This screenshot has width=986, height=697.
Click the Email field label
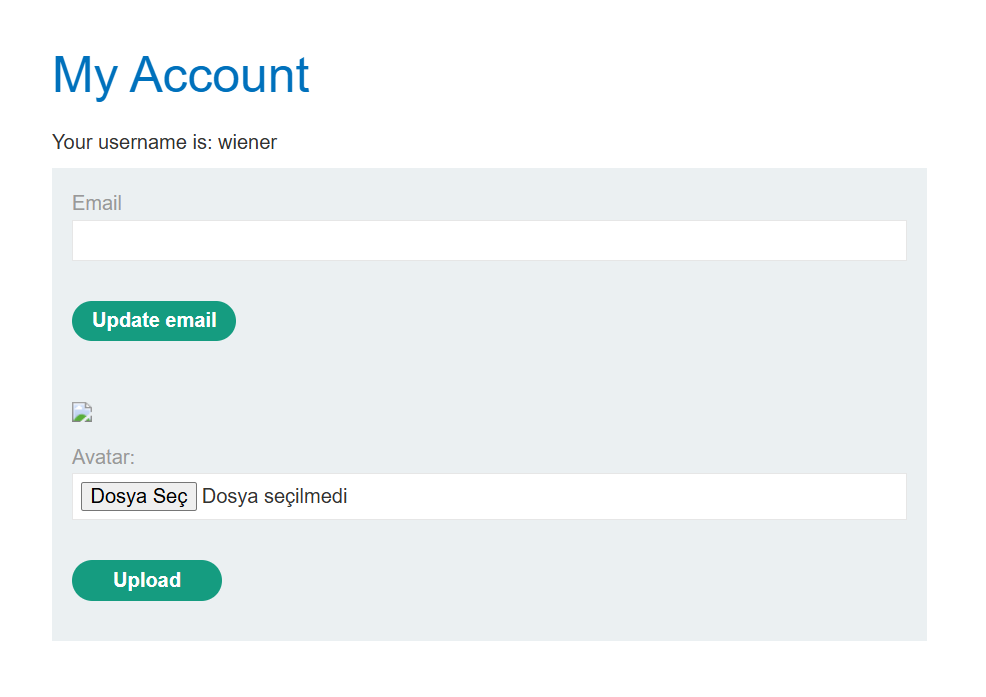click(x=97, y=203)
